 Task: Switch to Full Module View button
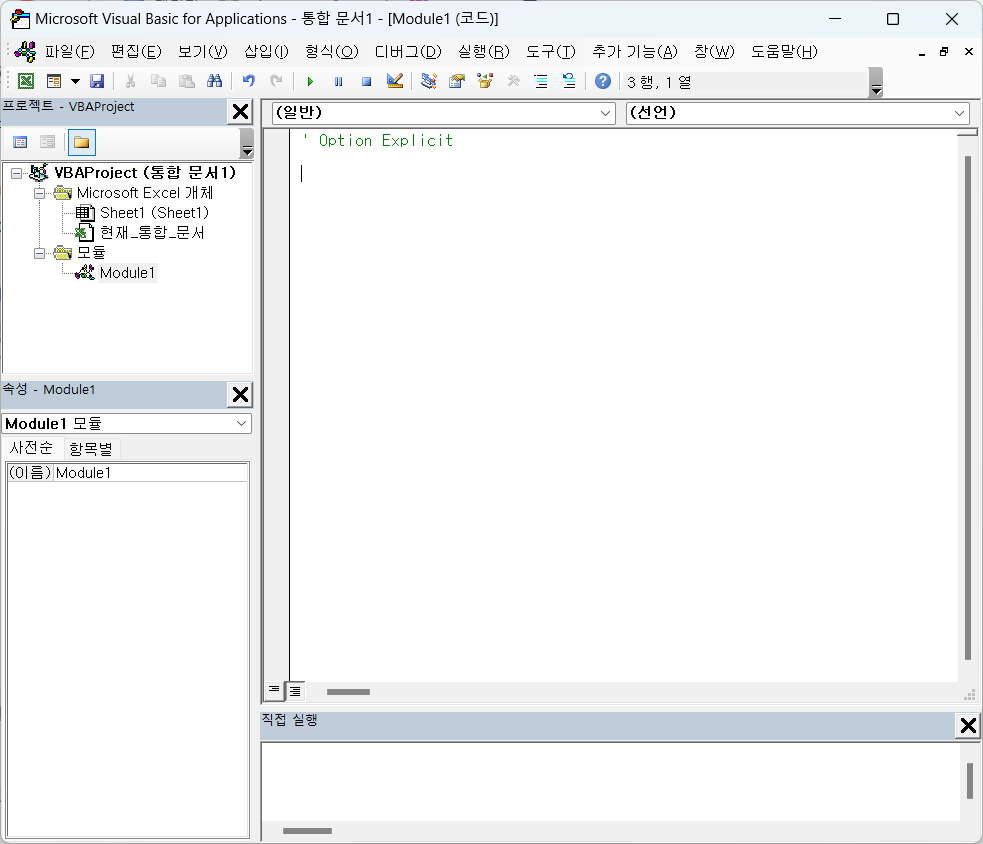click(x=295, y=691)
